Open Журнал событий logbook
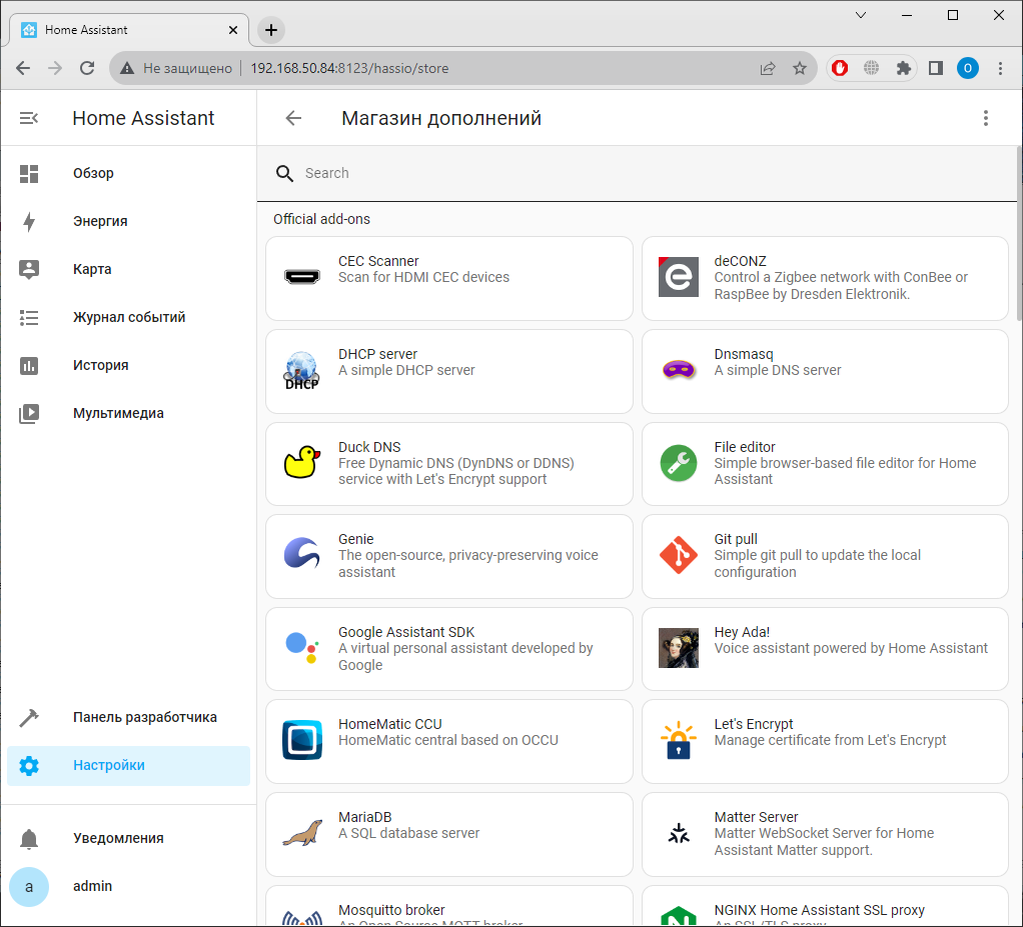This screenshot has width=1023, height=927. pos(129,318)
